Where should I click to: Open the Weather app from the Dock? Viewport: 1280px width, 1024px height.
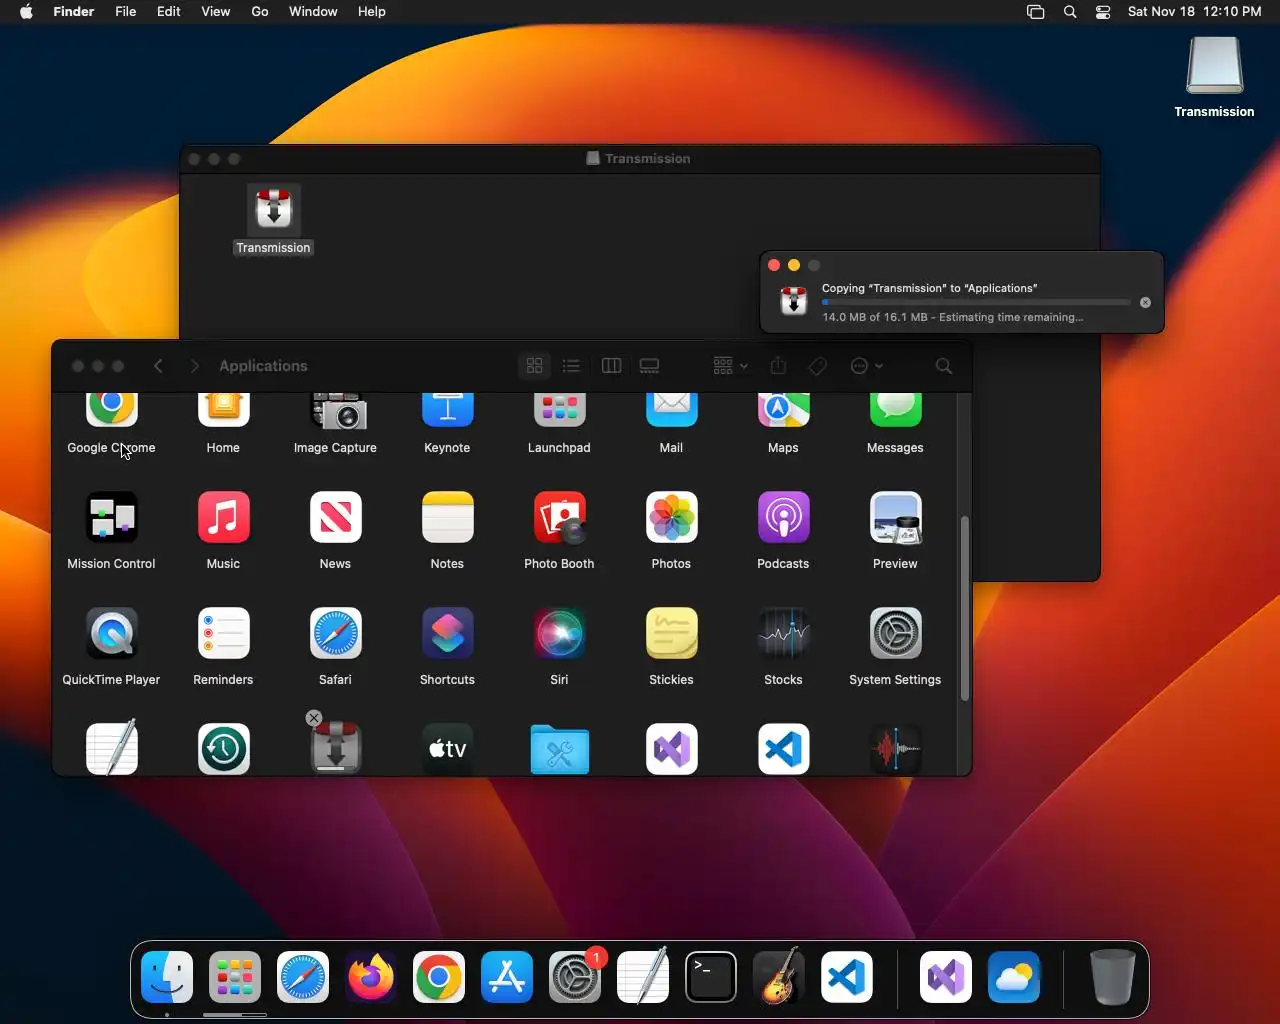pyautogui.click(x=1014, y=977)
